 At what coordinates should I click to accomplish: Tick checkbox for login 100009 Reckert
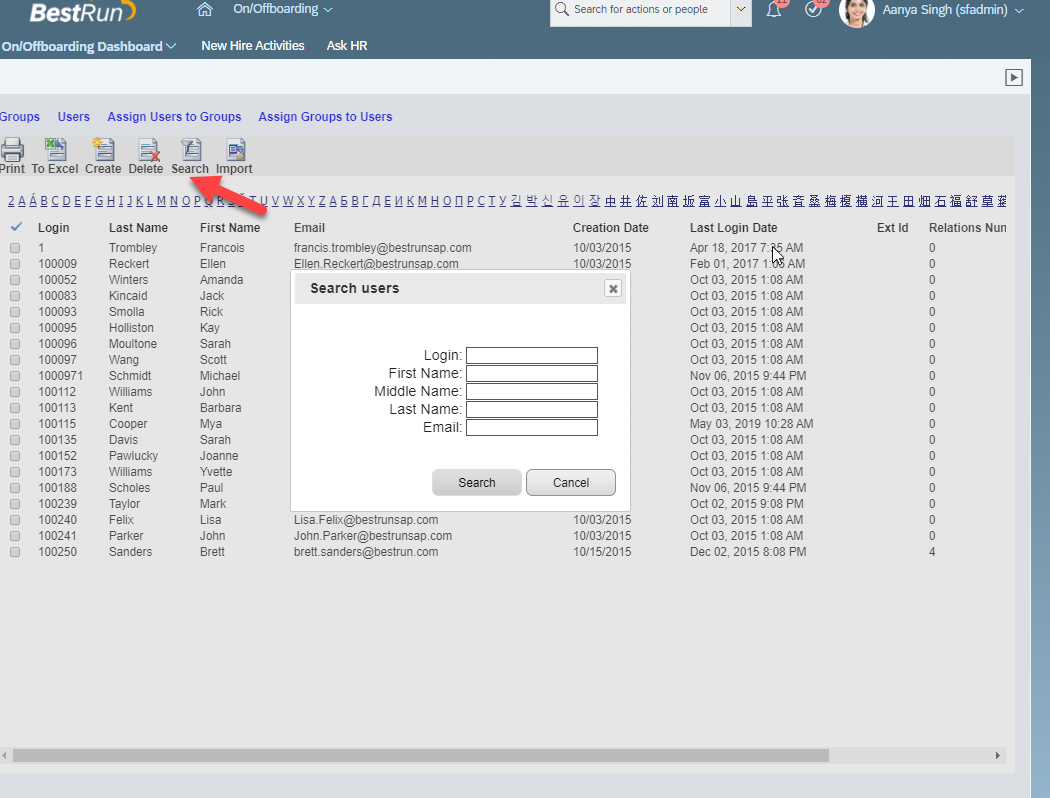tap(15, 264)
